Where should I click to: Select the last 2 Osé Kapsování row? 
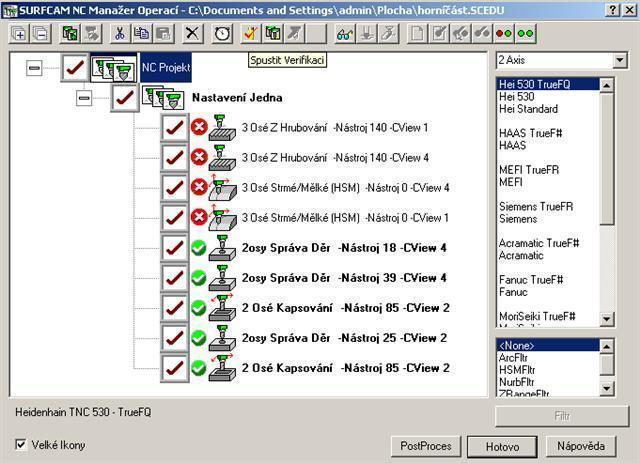click(x=345, y=368)
